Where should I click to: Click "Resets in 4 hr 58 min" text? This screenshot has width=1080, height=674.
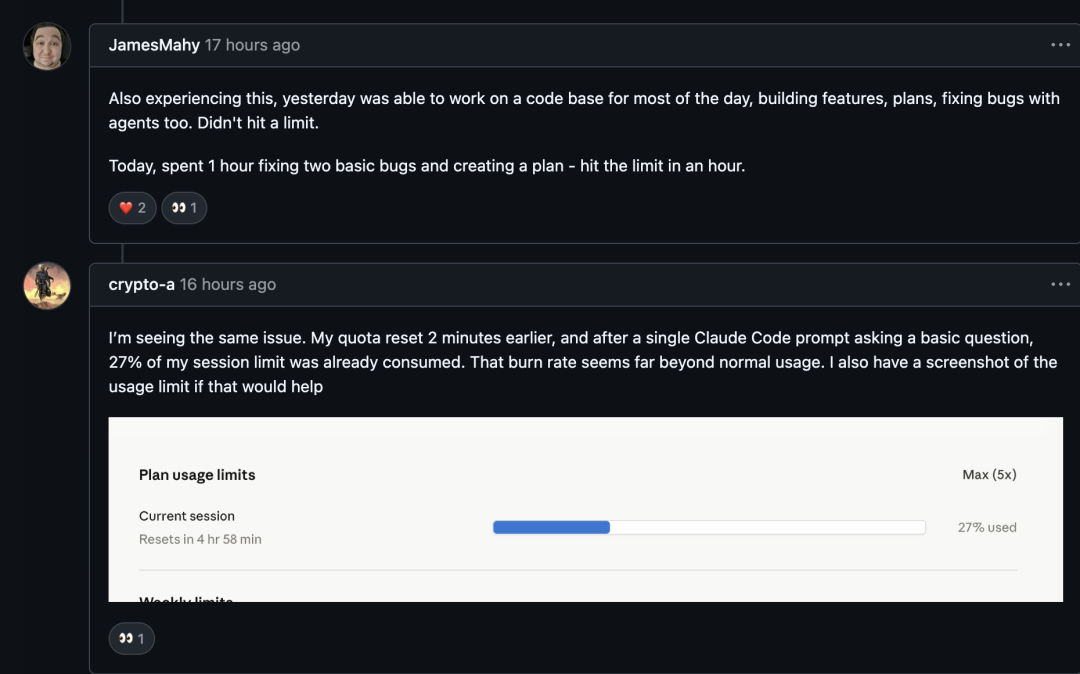pyautogui.click(x=200, y=539)
